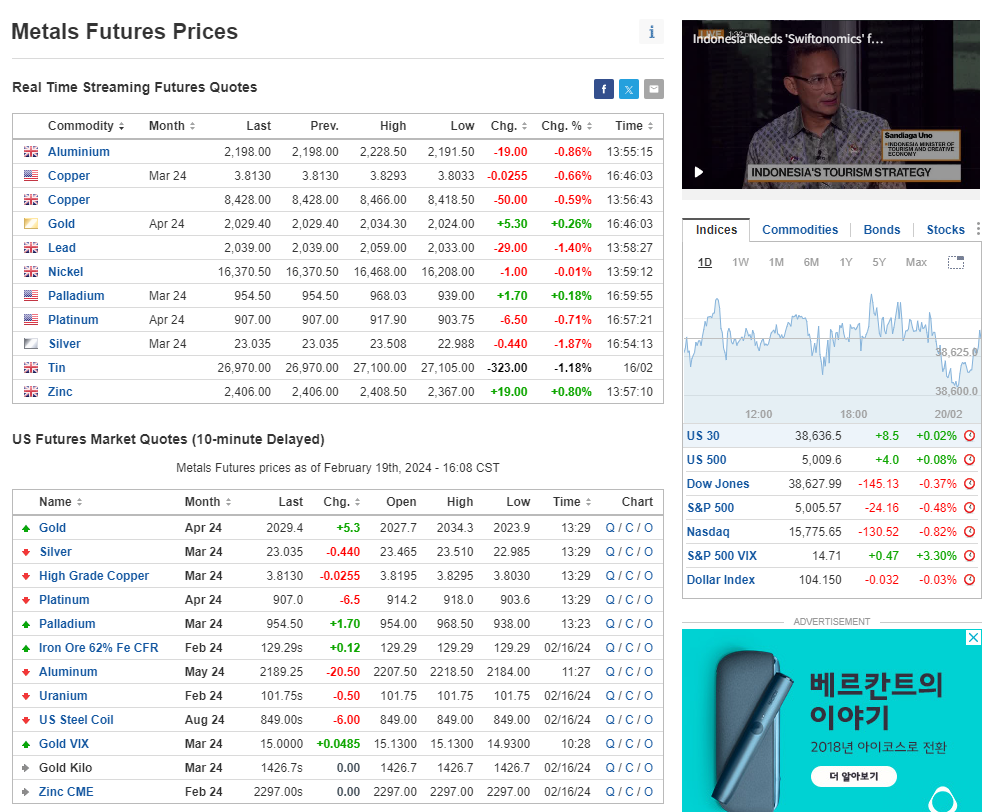Image resolution: width=995 pixels, height=812 pixels.
Task: Switch to the Commodities tab
Action: click(800, 230)
